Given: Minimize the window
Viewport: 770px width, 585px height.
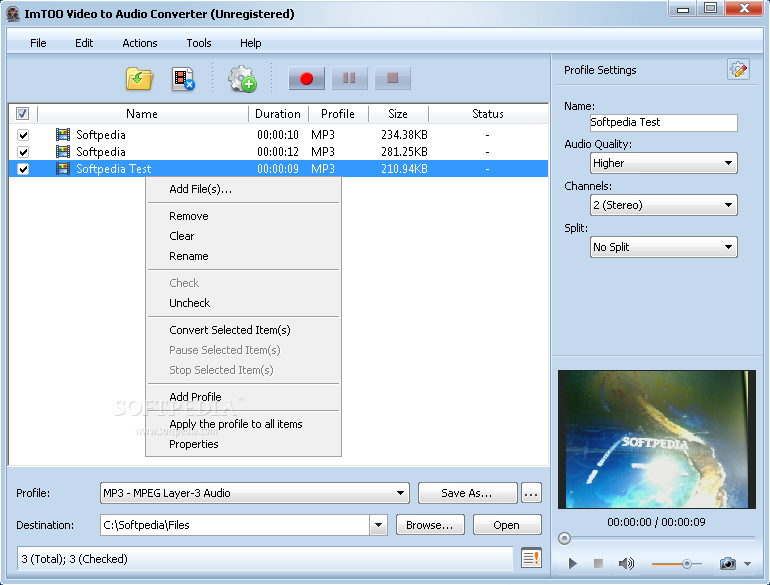Looking at the screenshot, I should coord(683,8).
